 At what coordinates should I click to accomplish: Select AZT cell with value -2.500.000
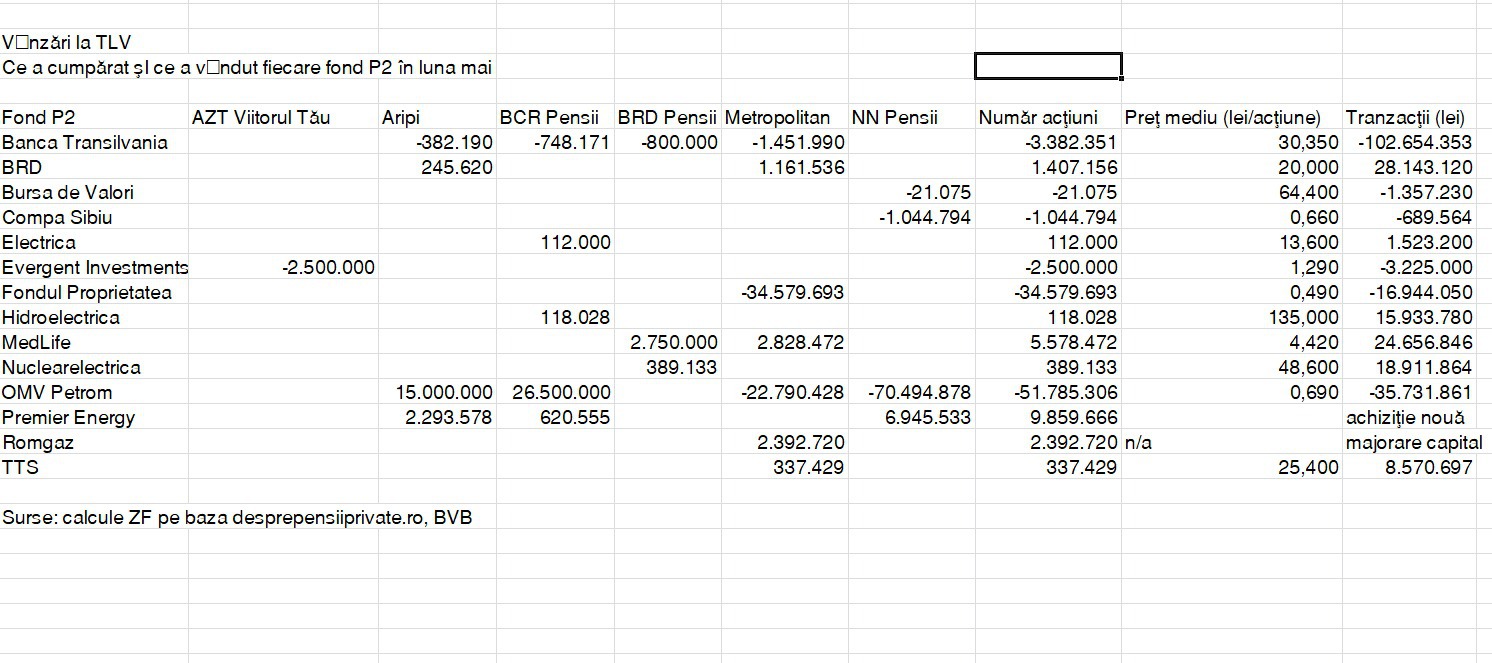tap(328, 267)
